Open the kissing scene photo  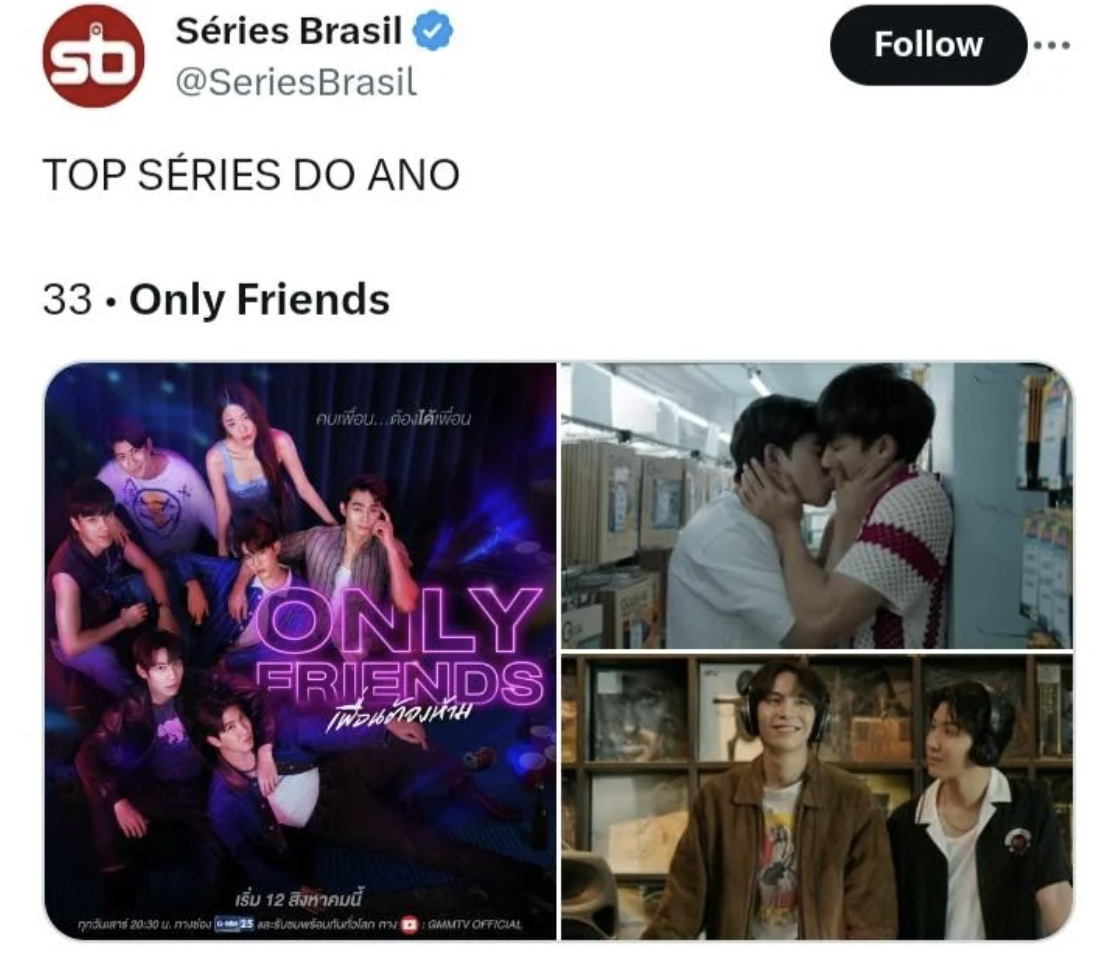coord(816,505)
